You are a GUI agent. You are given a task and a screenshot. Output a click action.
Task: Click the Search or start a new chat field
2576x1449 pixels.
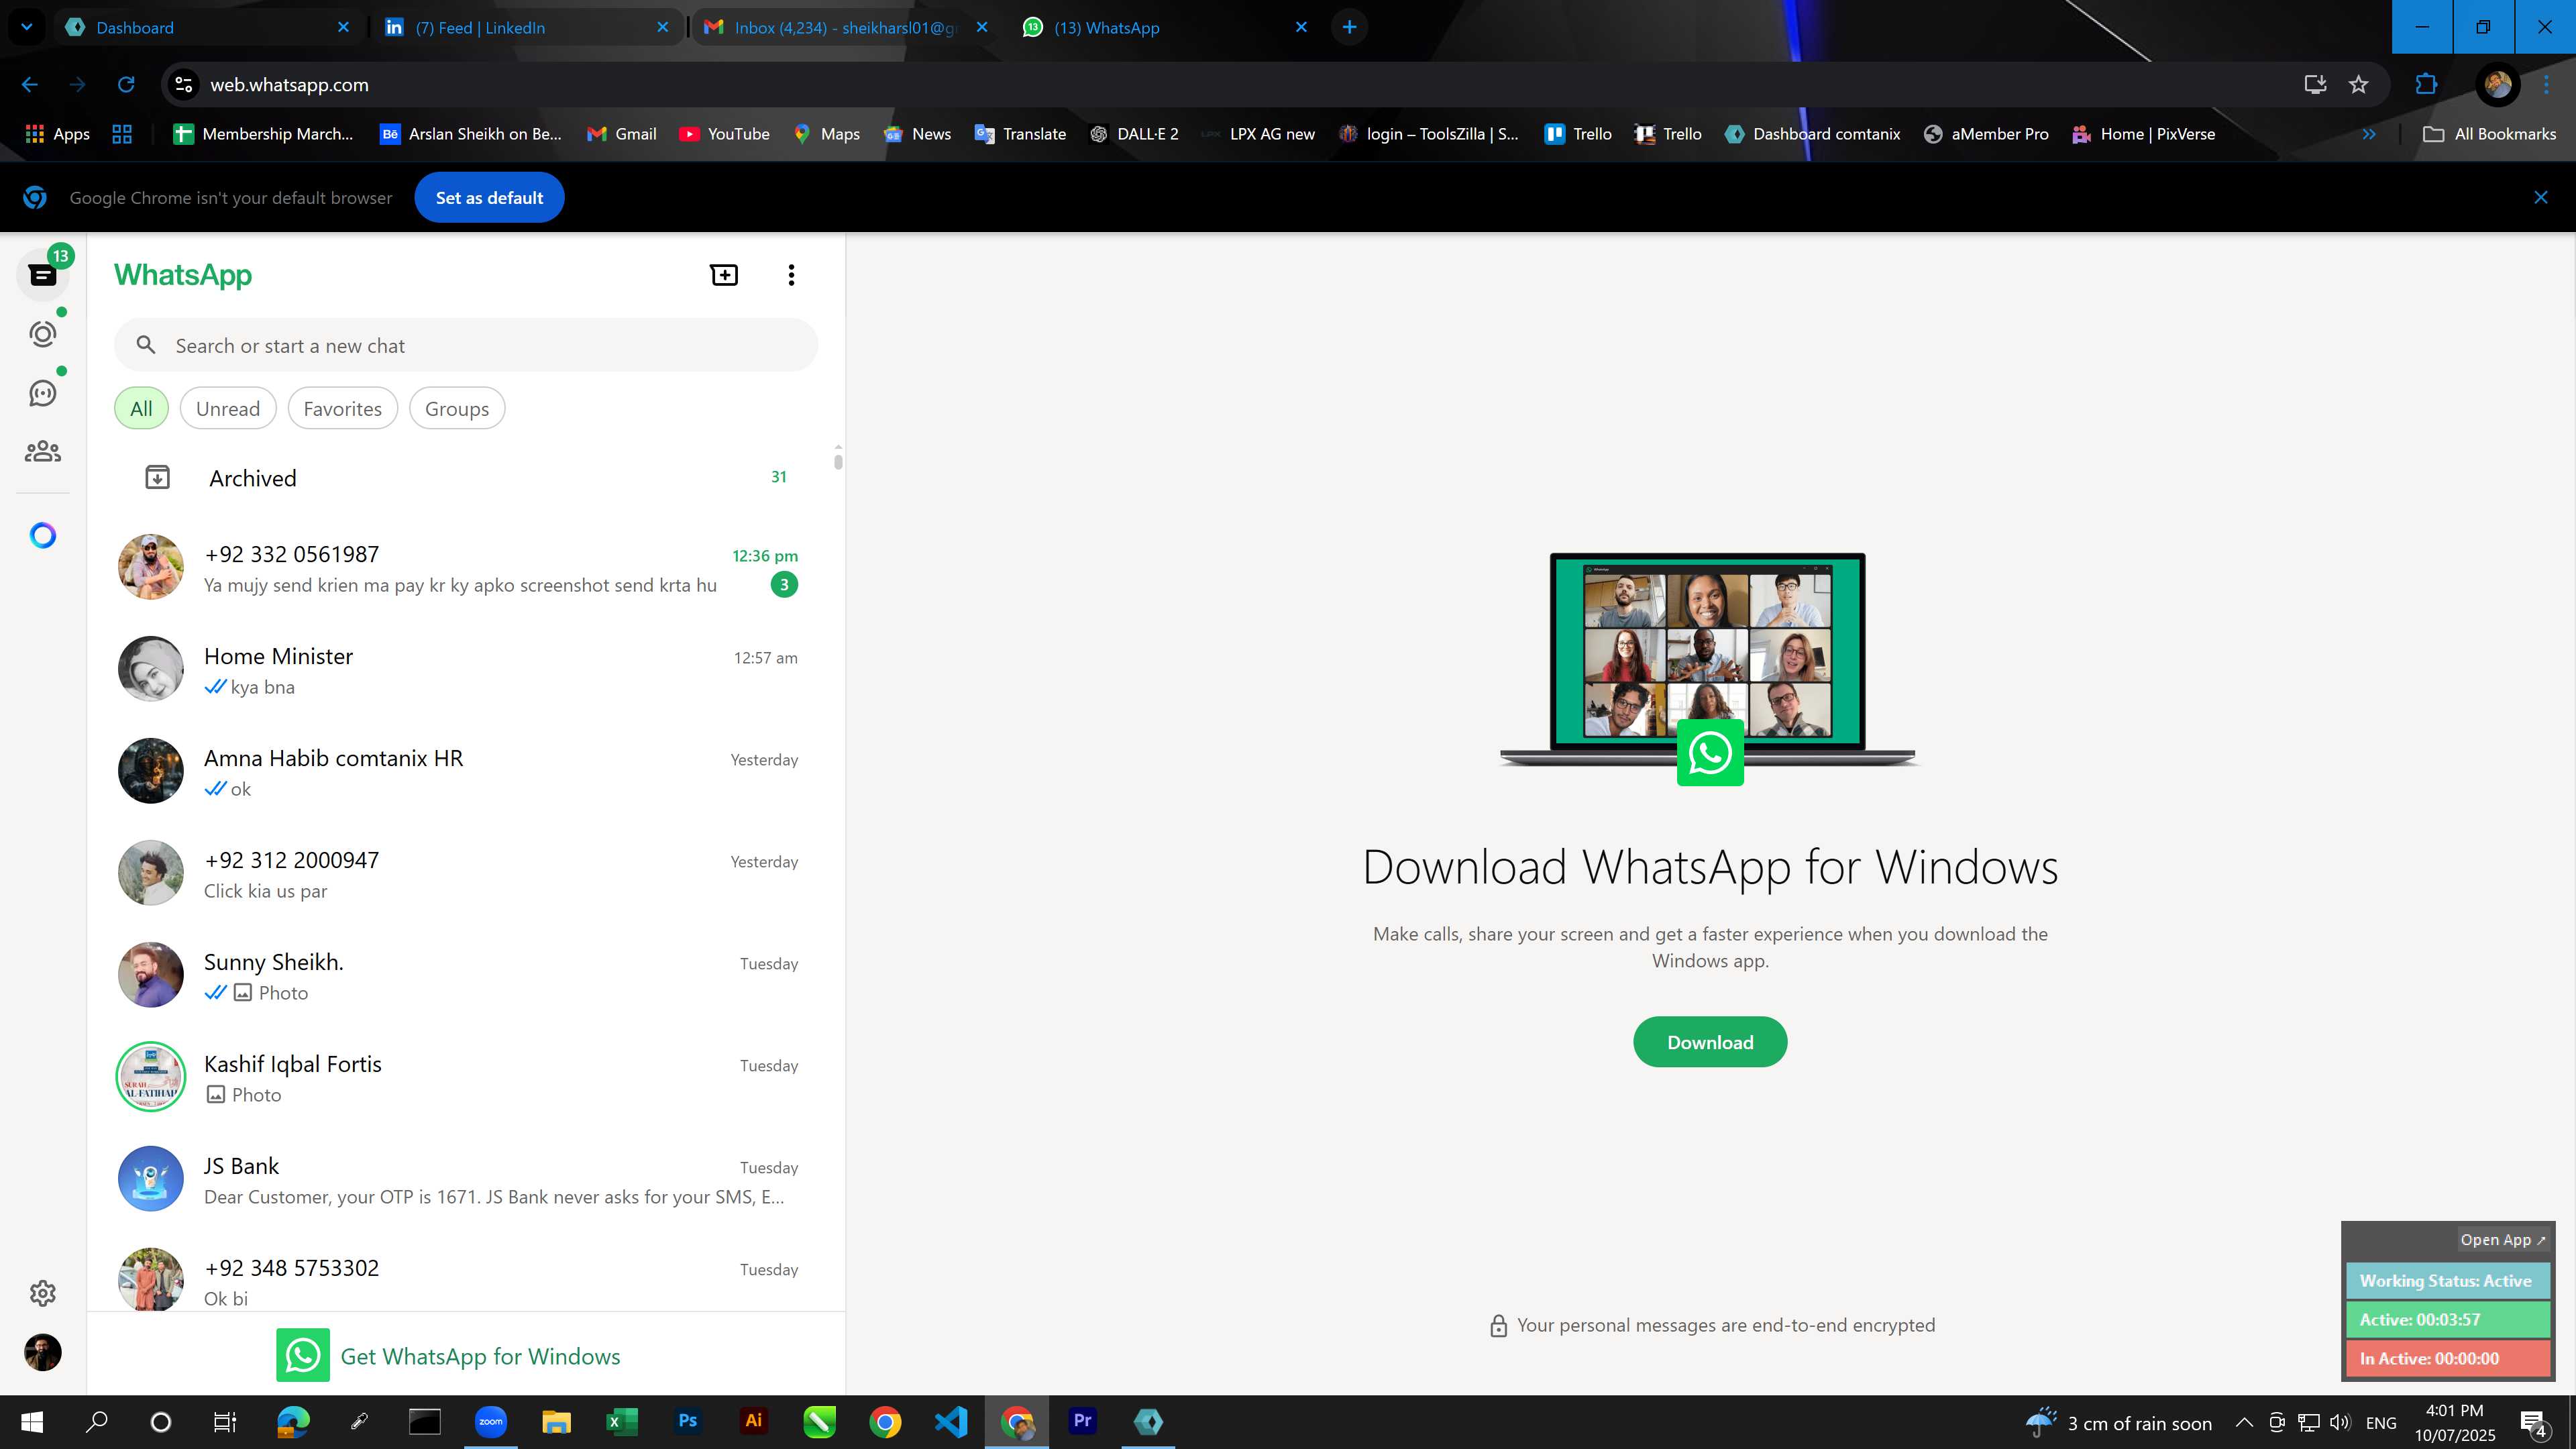coord(466,345)
